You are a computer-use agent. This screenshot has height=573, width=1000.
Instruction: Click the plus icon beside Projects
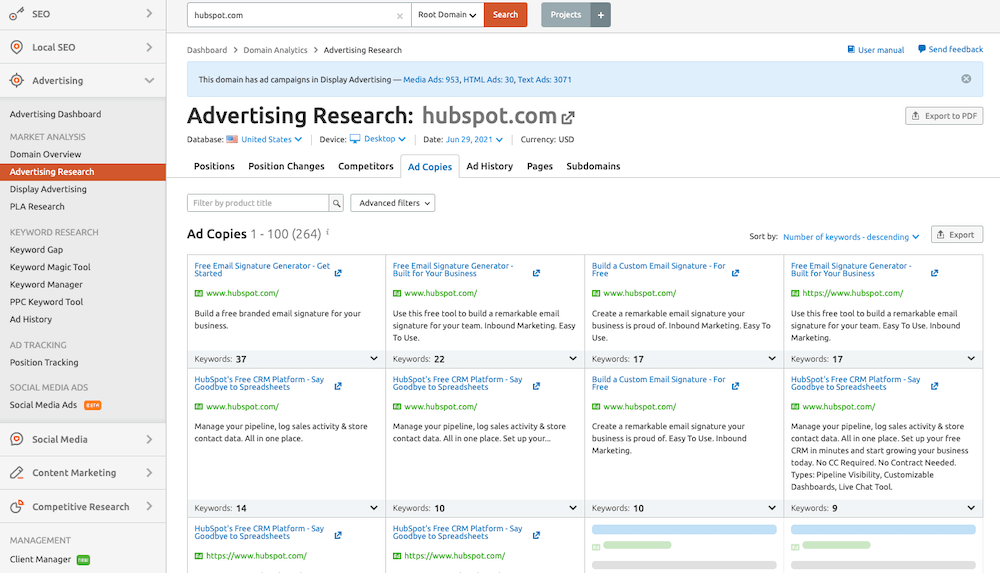point(600,15)
